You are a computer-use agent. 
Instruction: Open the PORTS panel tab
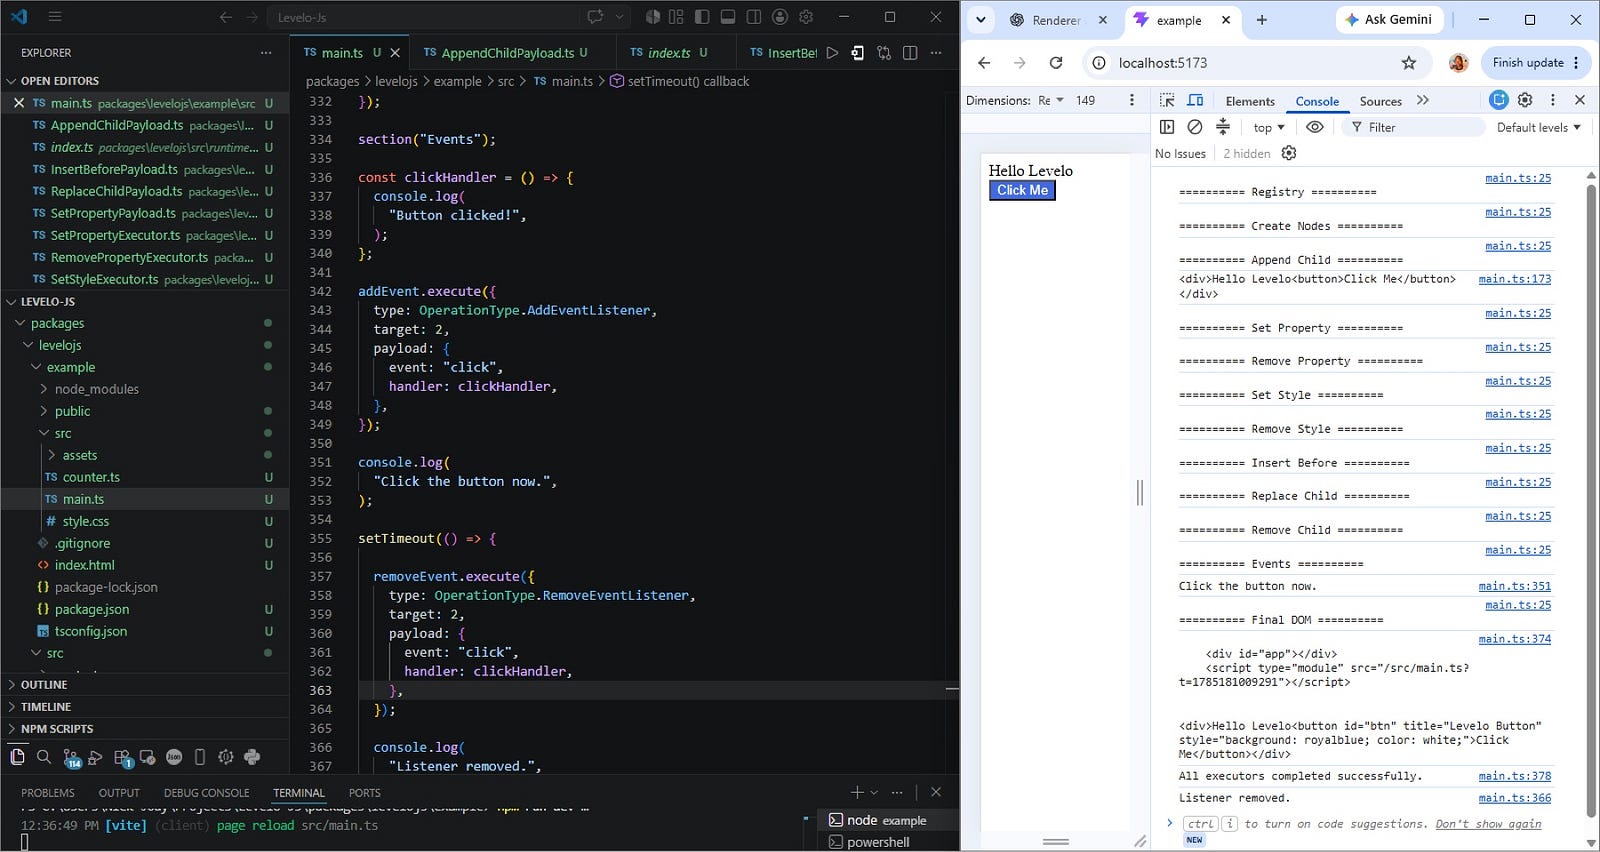[x=364, y=793]
